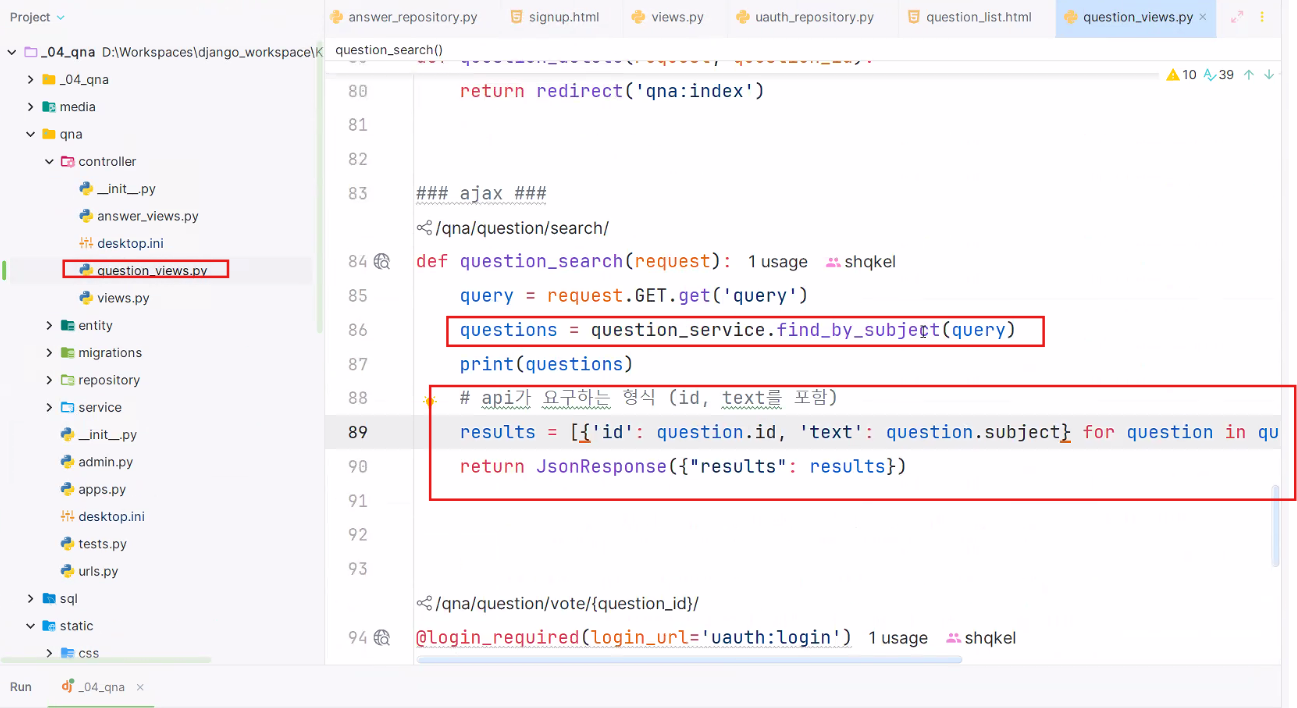Expand the media folder

click(31, 107)
